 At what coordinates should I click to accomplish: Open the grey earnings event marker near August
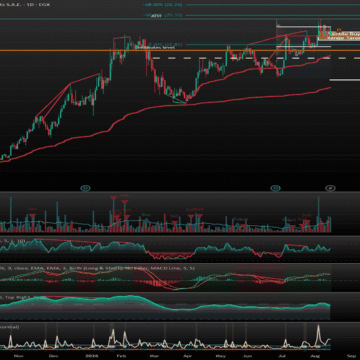pyautogui.click(x=330, y=188)
